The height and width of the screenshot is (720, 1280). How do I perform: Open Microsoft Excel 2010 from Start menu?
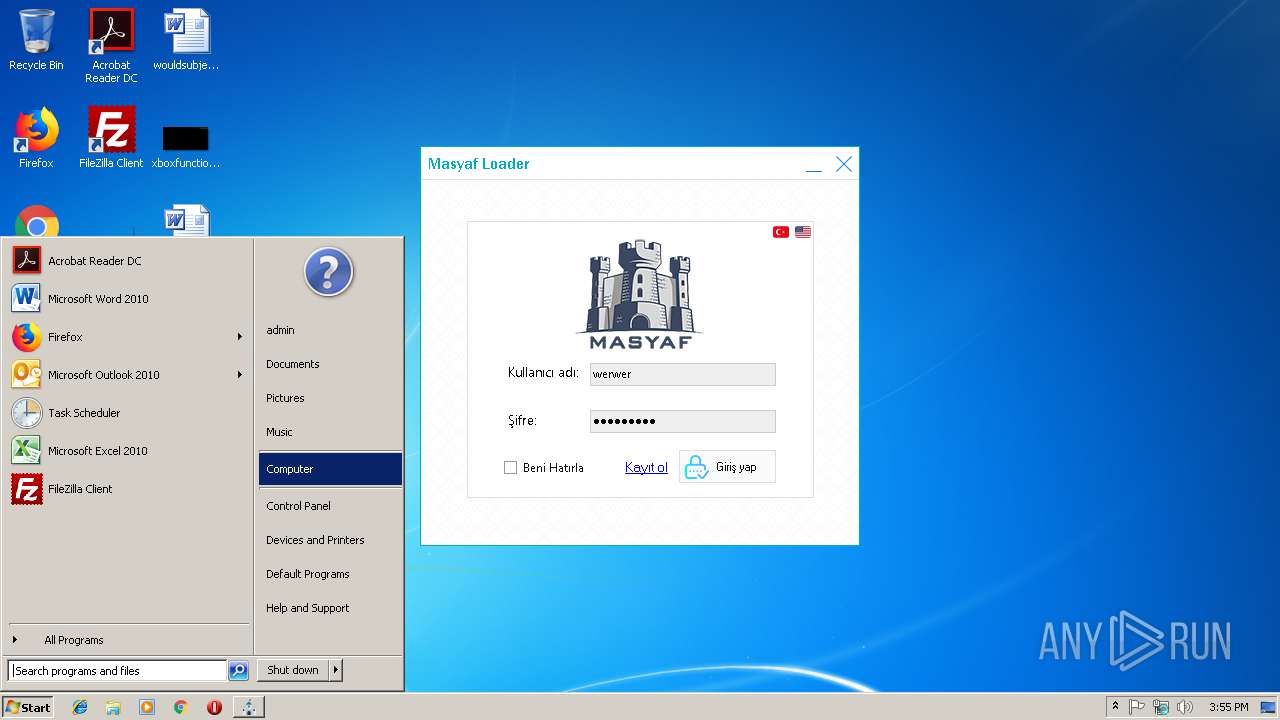tap(127, 451)
